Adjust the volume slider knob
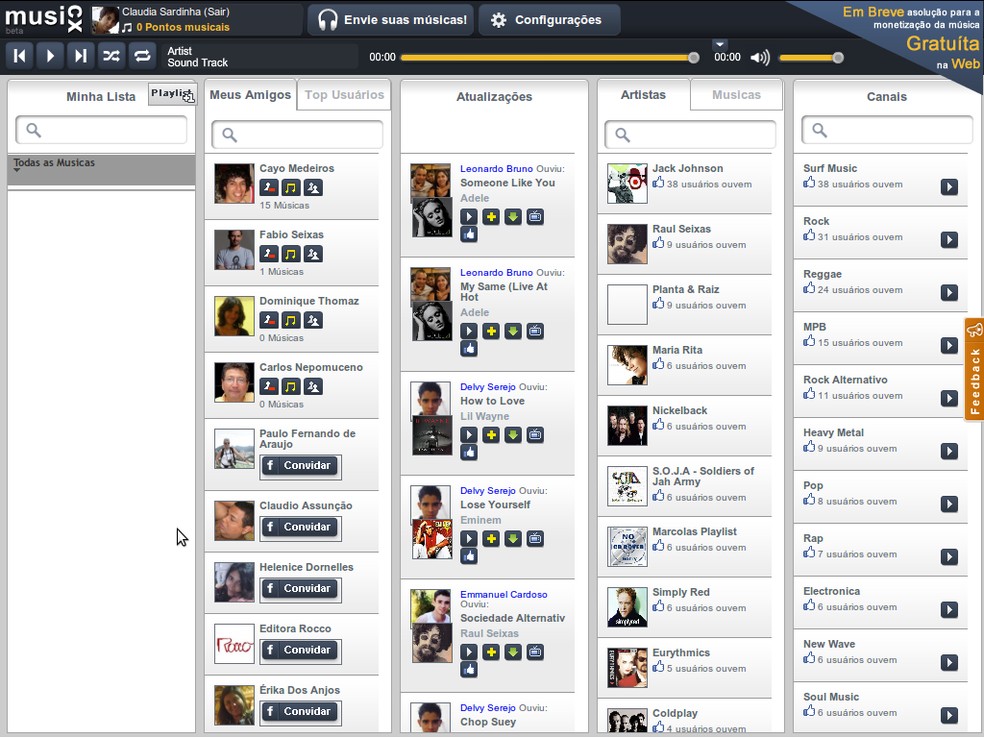The image size is (984, 738). (x=838, y=58)
